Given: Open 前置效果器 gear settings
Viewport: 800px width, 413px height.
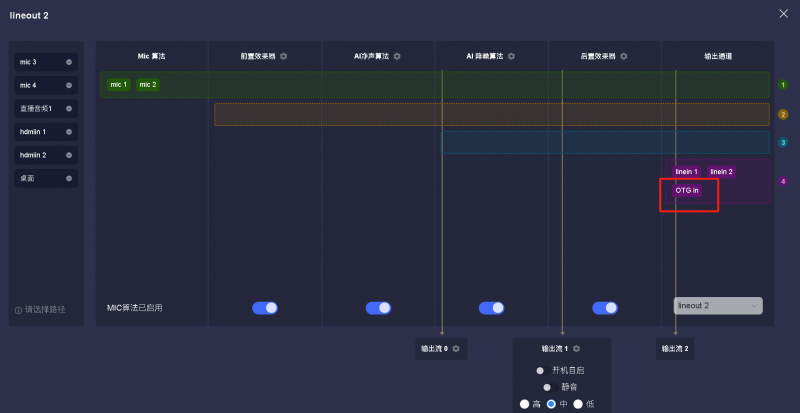Looking at the screenshot, I should click(x=283, y=56).
